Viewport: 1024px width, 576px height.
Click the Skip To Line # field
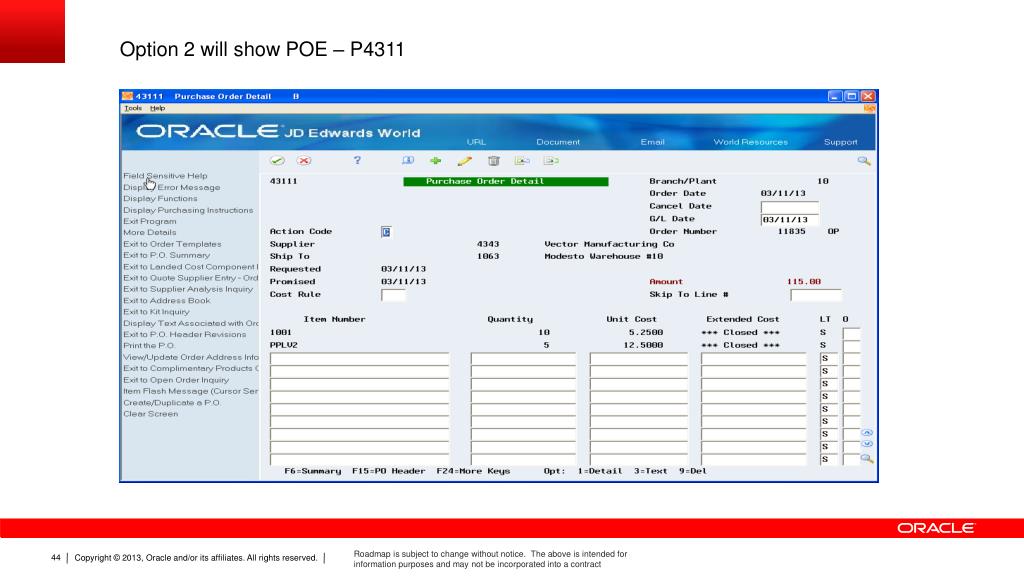[816, 295]
